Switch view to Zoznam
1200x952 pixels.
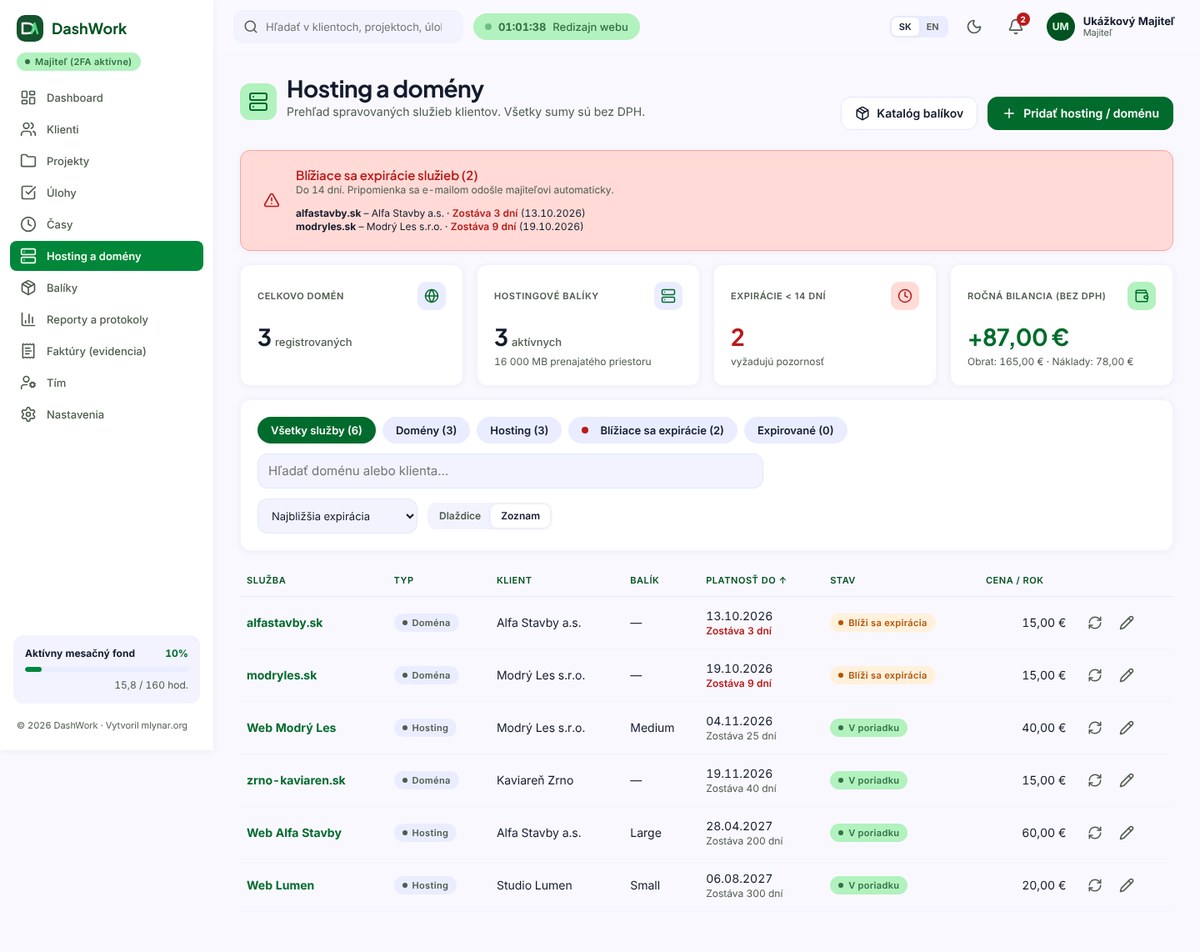point(520,516)
